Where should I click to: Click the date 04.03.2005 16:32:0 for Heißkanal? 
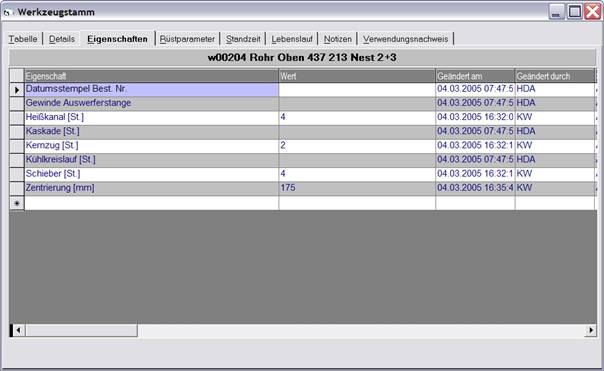[x=475, y=117]
